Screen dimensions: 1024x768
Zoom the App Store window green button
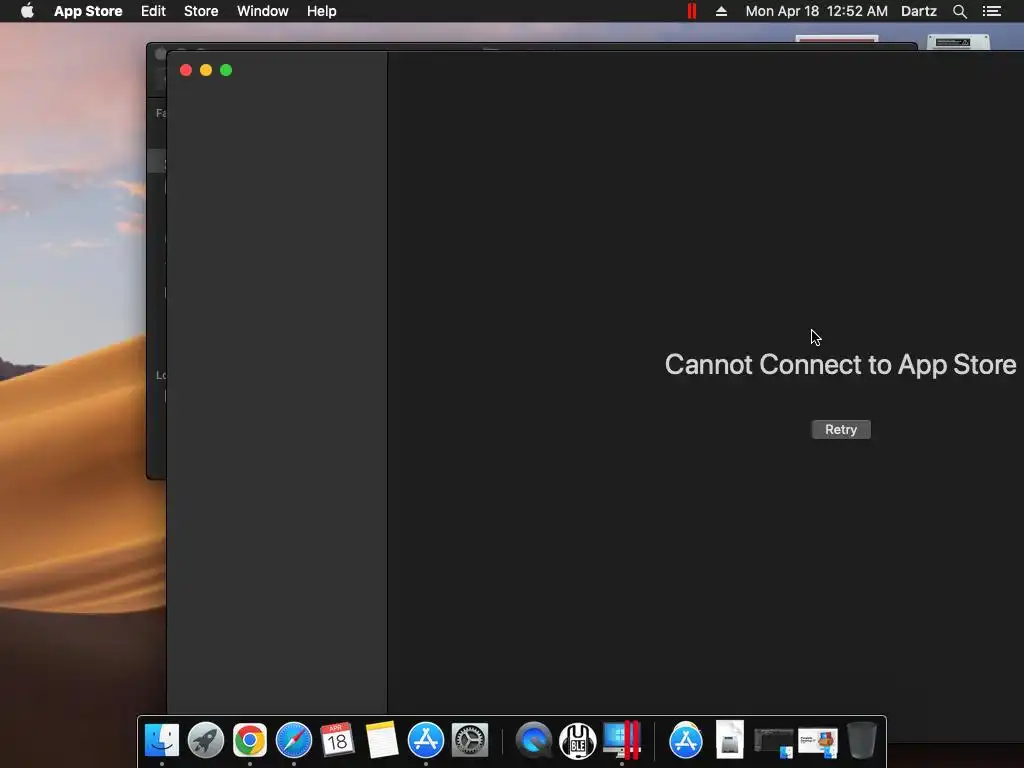click(226, 70)
